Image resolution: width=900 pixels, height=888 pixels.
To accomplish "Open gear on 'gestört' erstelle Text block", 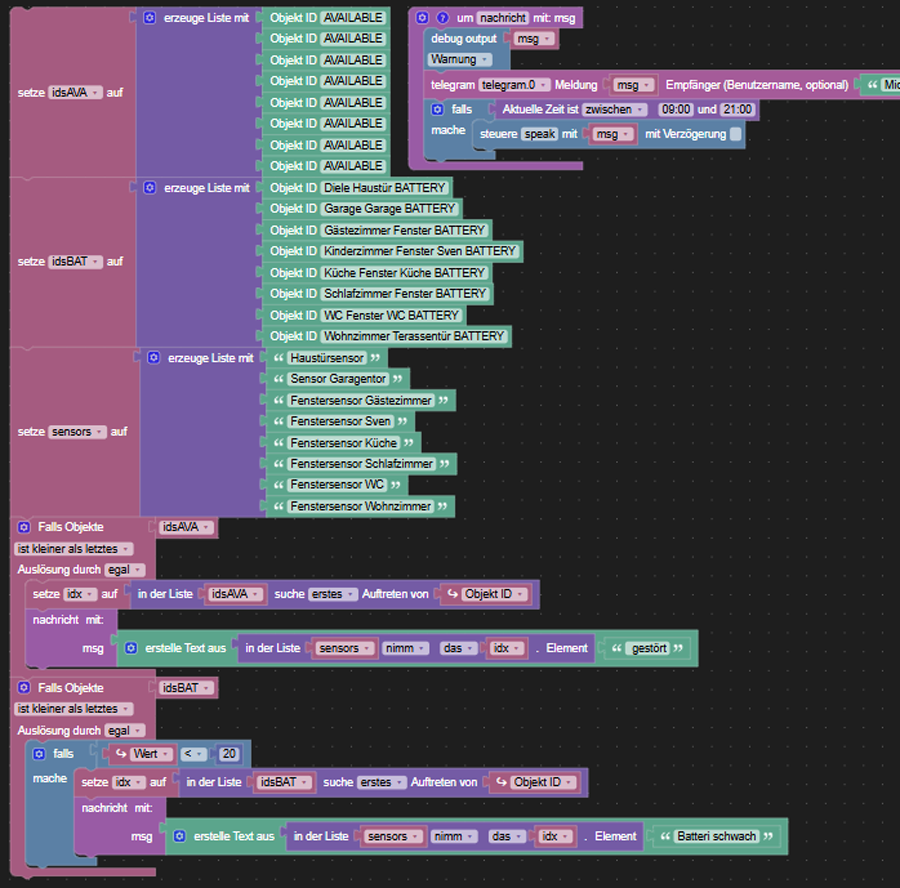I will [131, 648].
